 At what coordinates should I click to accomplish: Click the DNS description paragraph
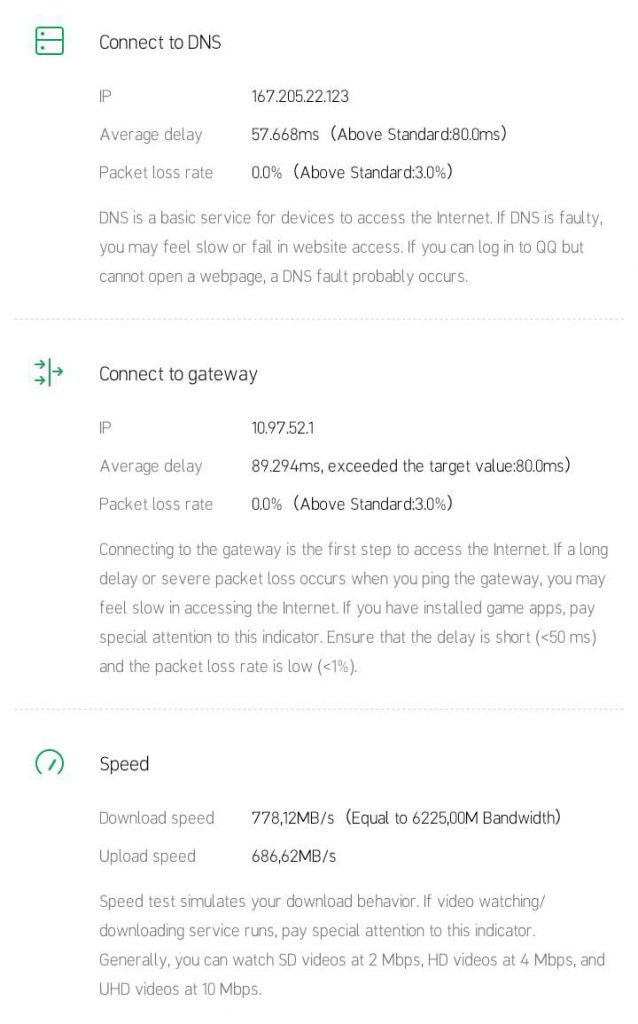(350, 247)
